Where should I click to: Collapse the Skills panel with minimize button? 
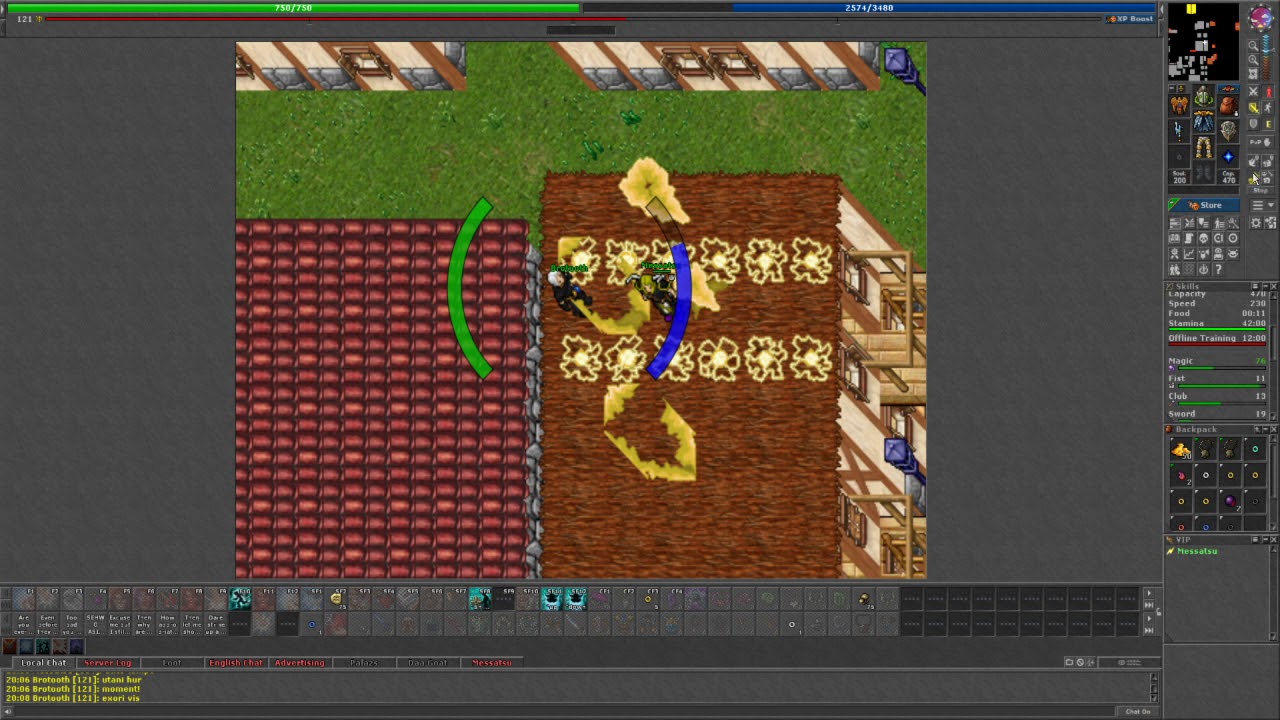[1265, 286]
